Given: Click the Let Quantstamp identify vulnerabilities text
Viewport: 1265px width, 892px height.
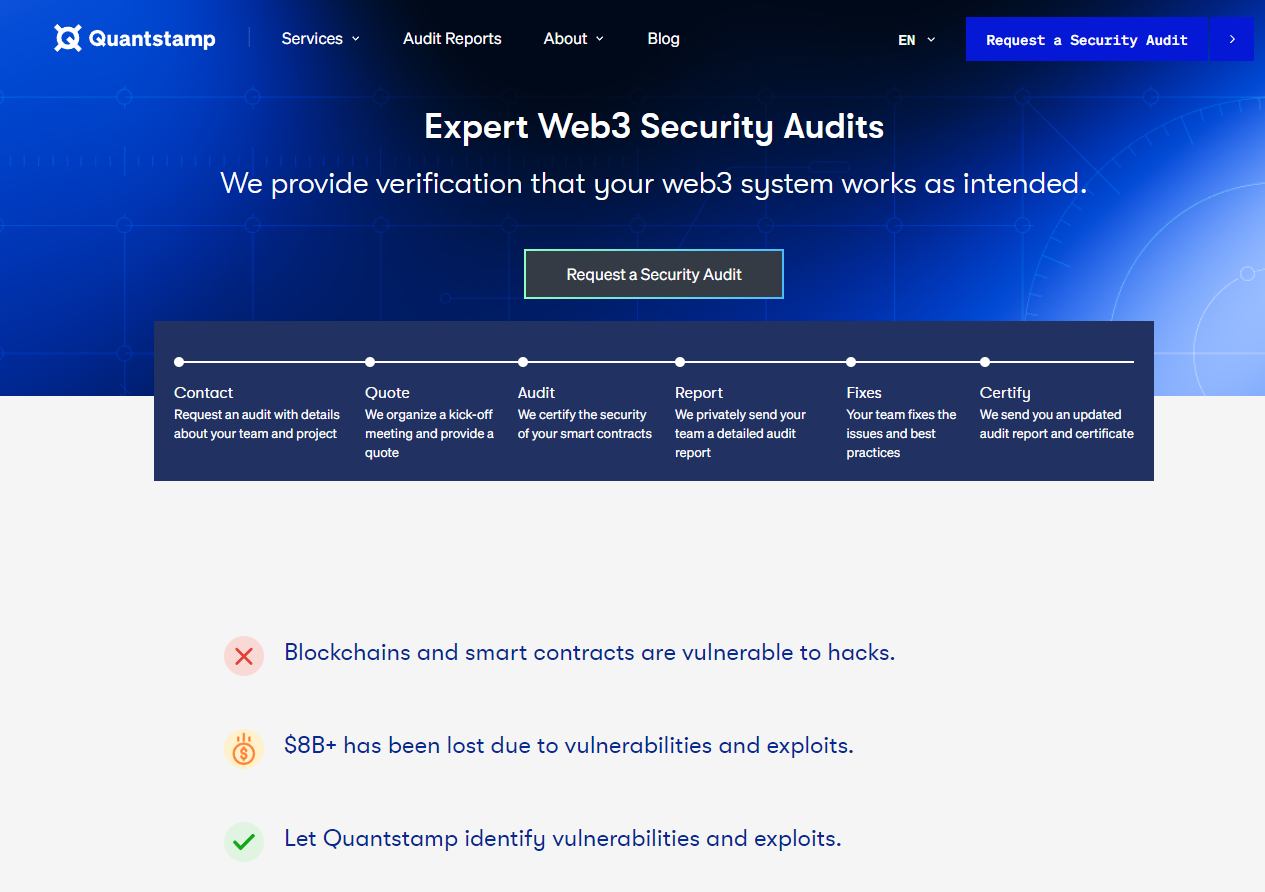Looking at the screenshot, I should (x=563, y=839).
